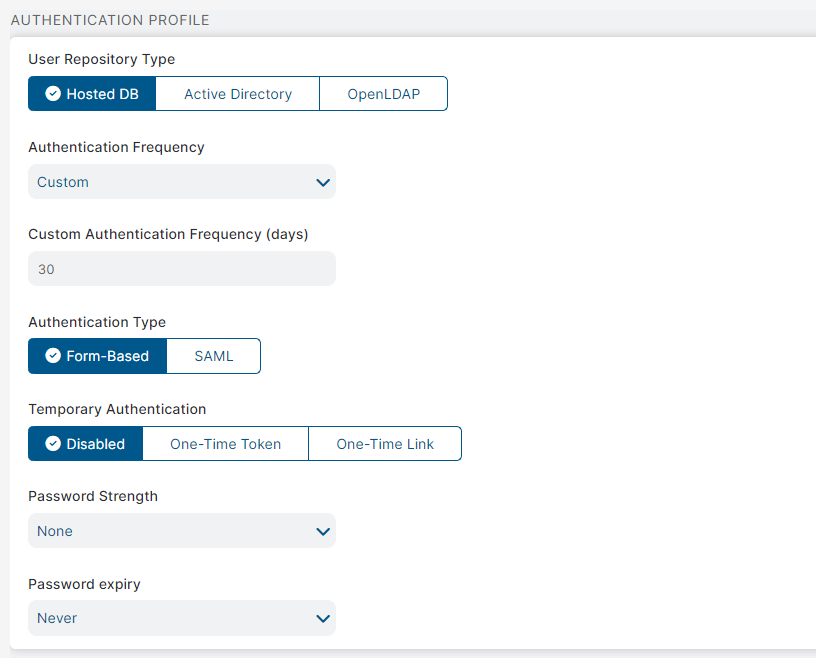The height and width of the screenshot is (658, 816).
Task: Enable One-Time Link temporary authentication
Action: (385, 444)
